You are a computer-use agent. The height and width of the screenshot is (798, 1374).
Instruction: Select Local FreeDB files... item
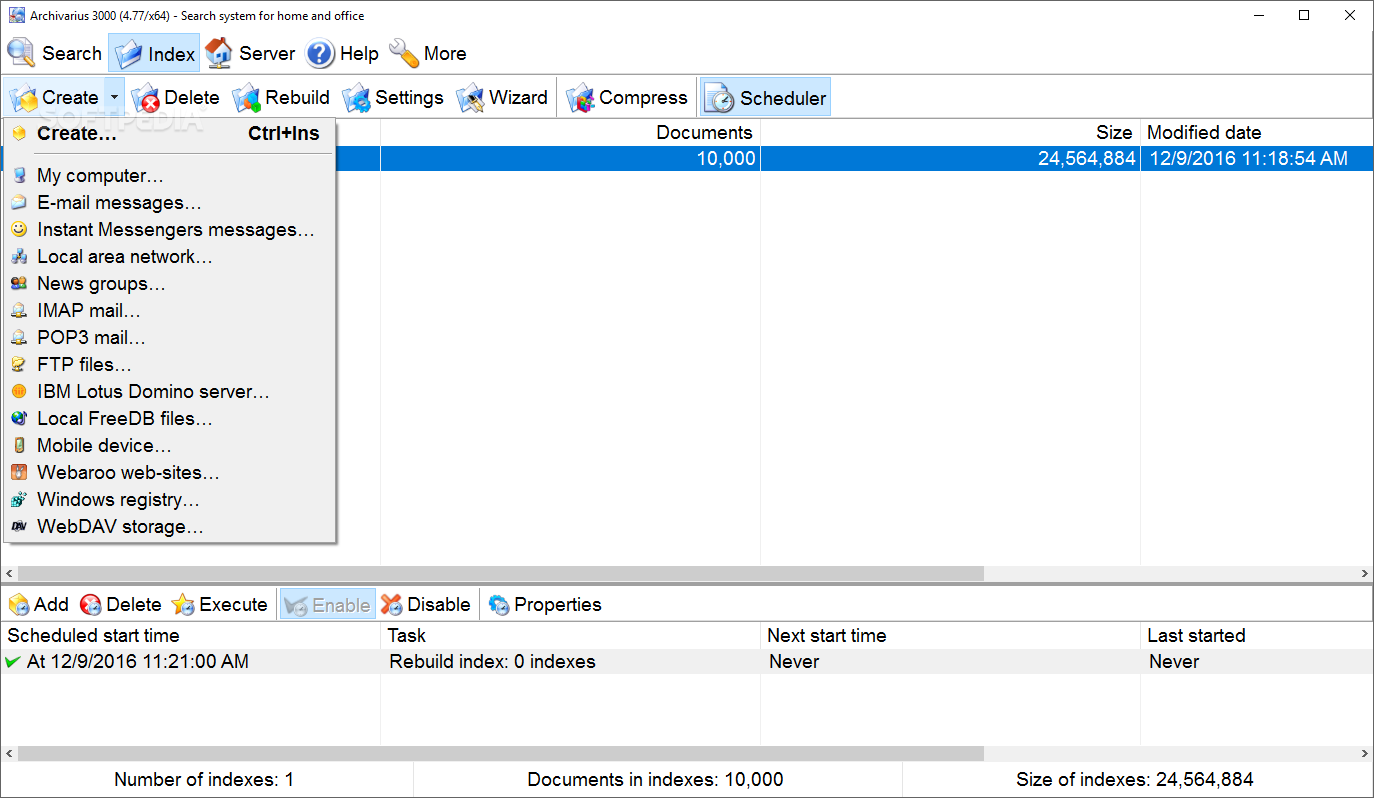point(170,419)
